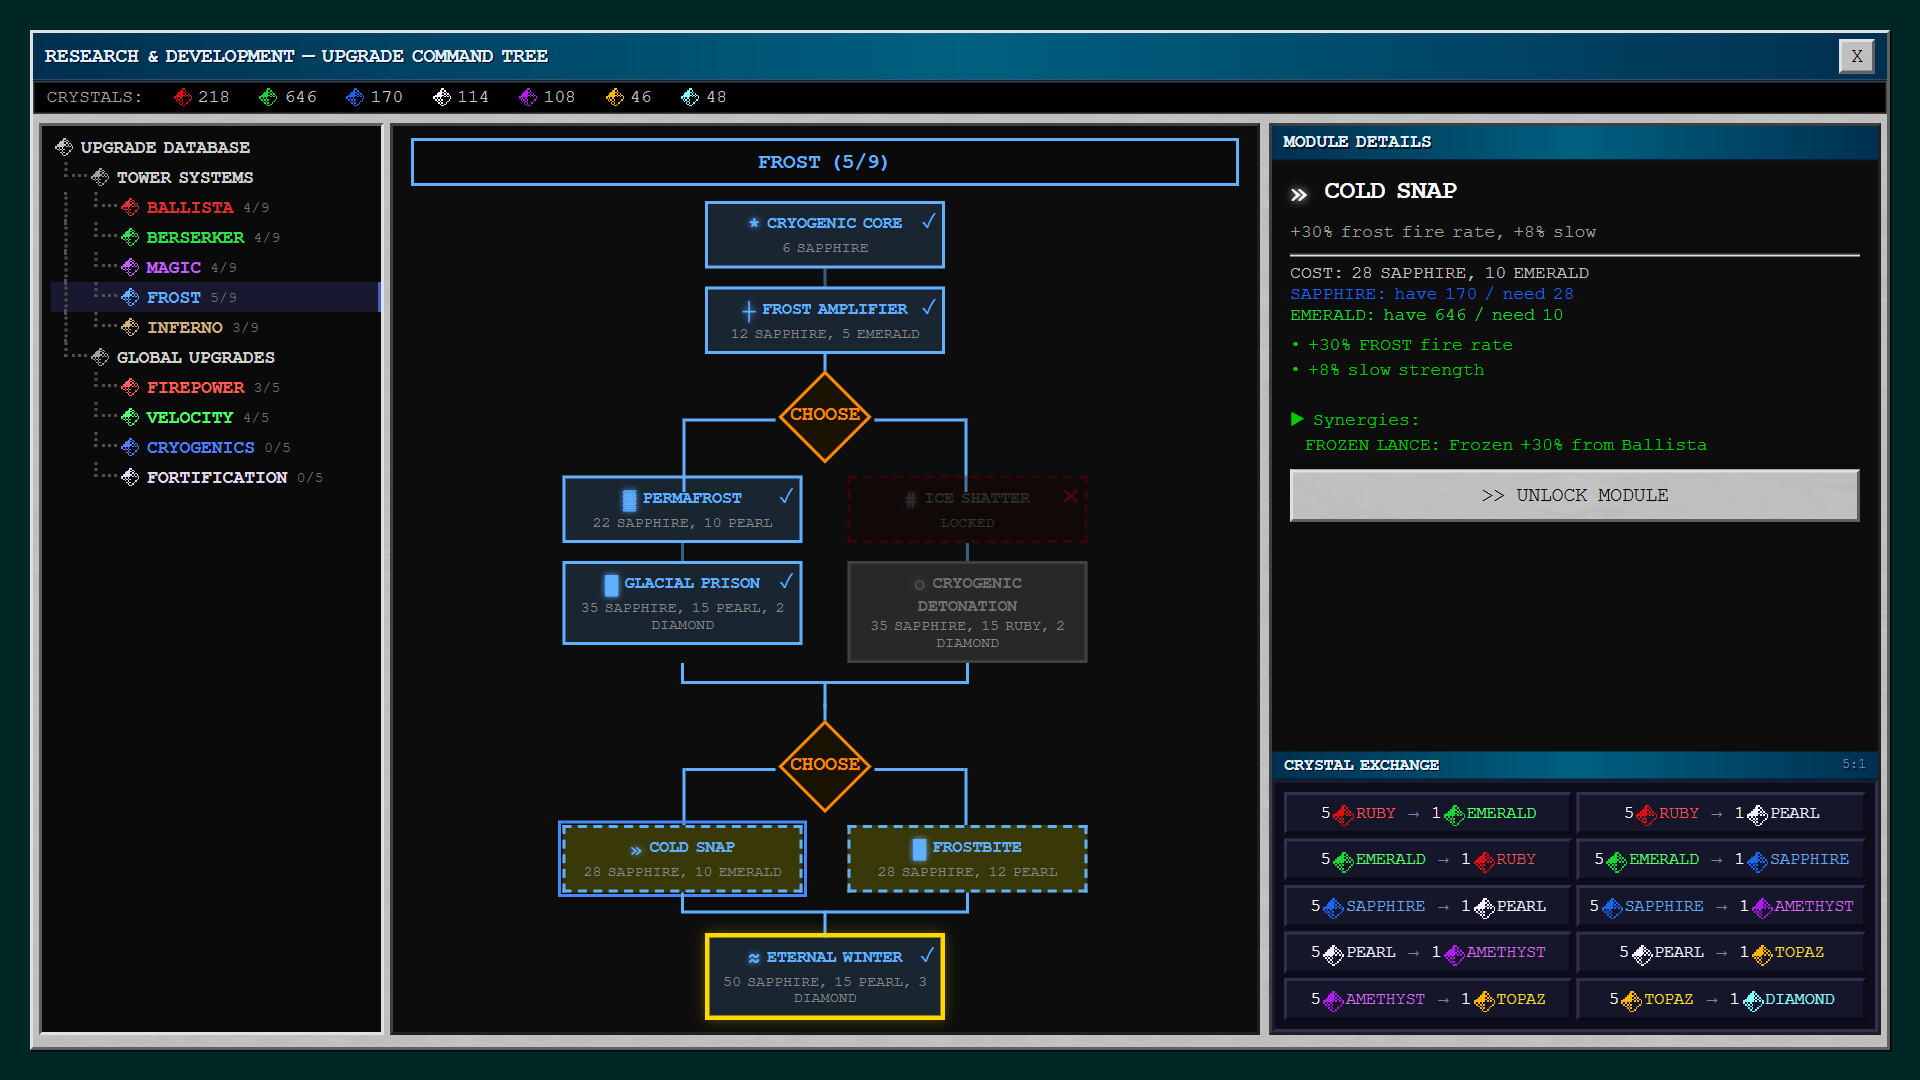Click the Frost Amplifier crosshair icon
This screenshot has height=1080, width=1920.
point(748,311)
